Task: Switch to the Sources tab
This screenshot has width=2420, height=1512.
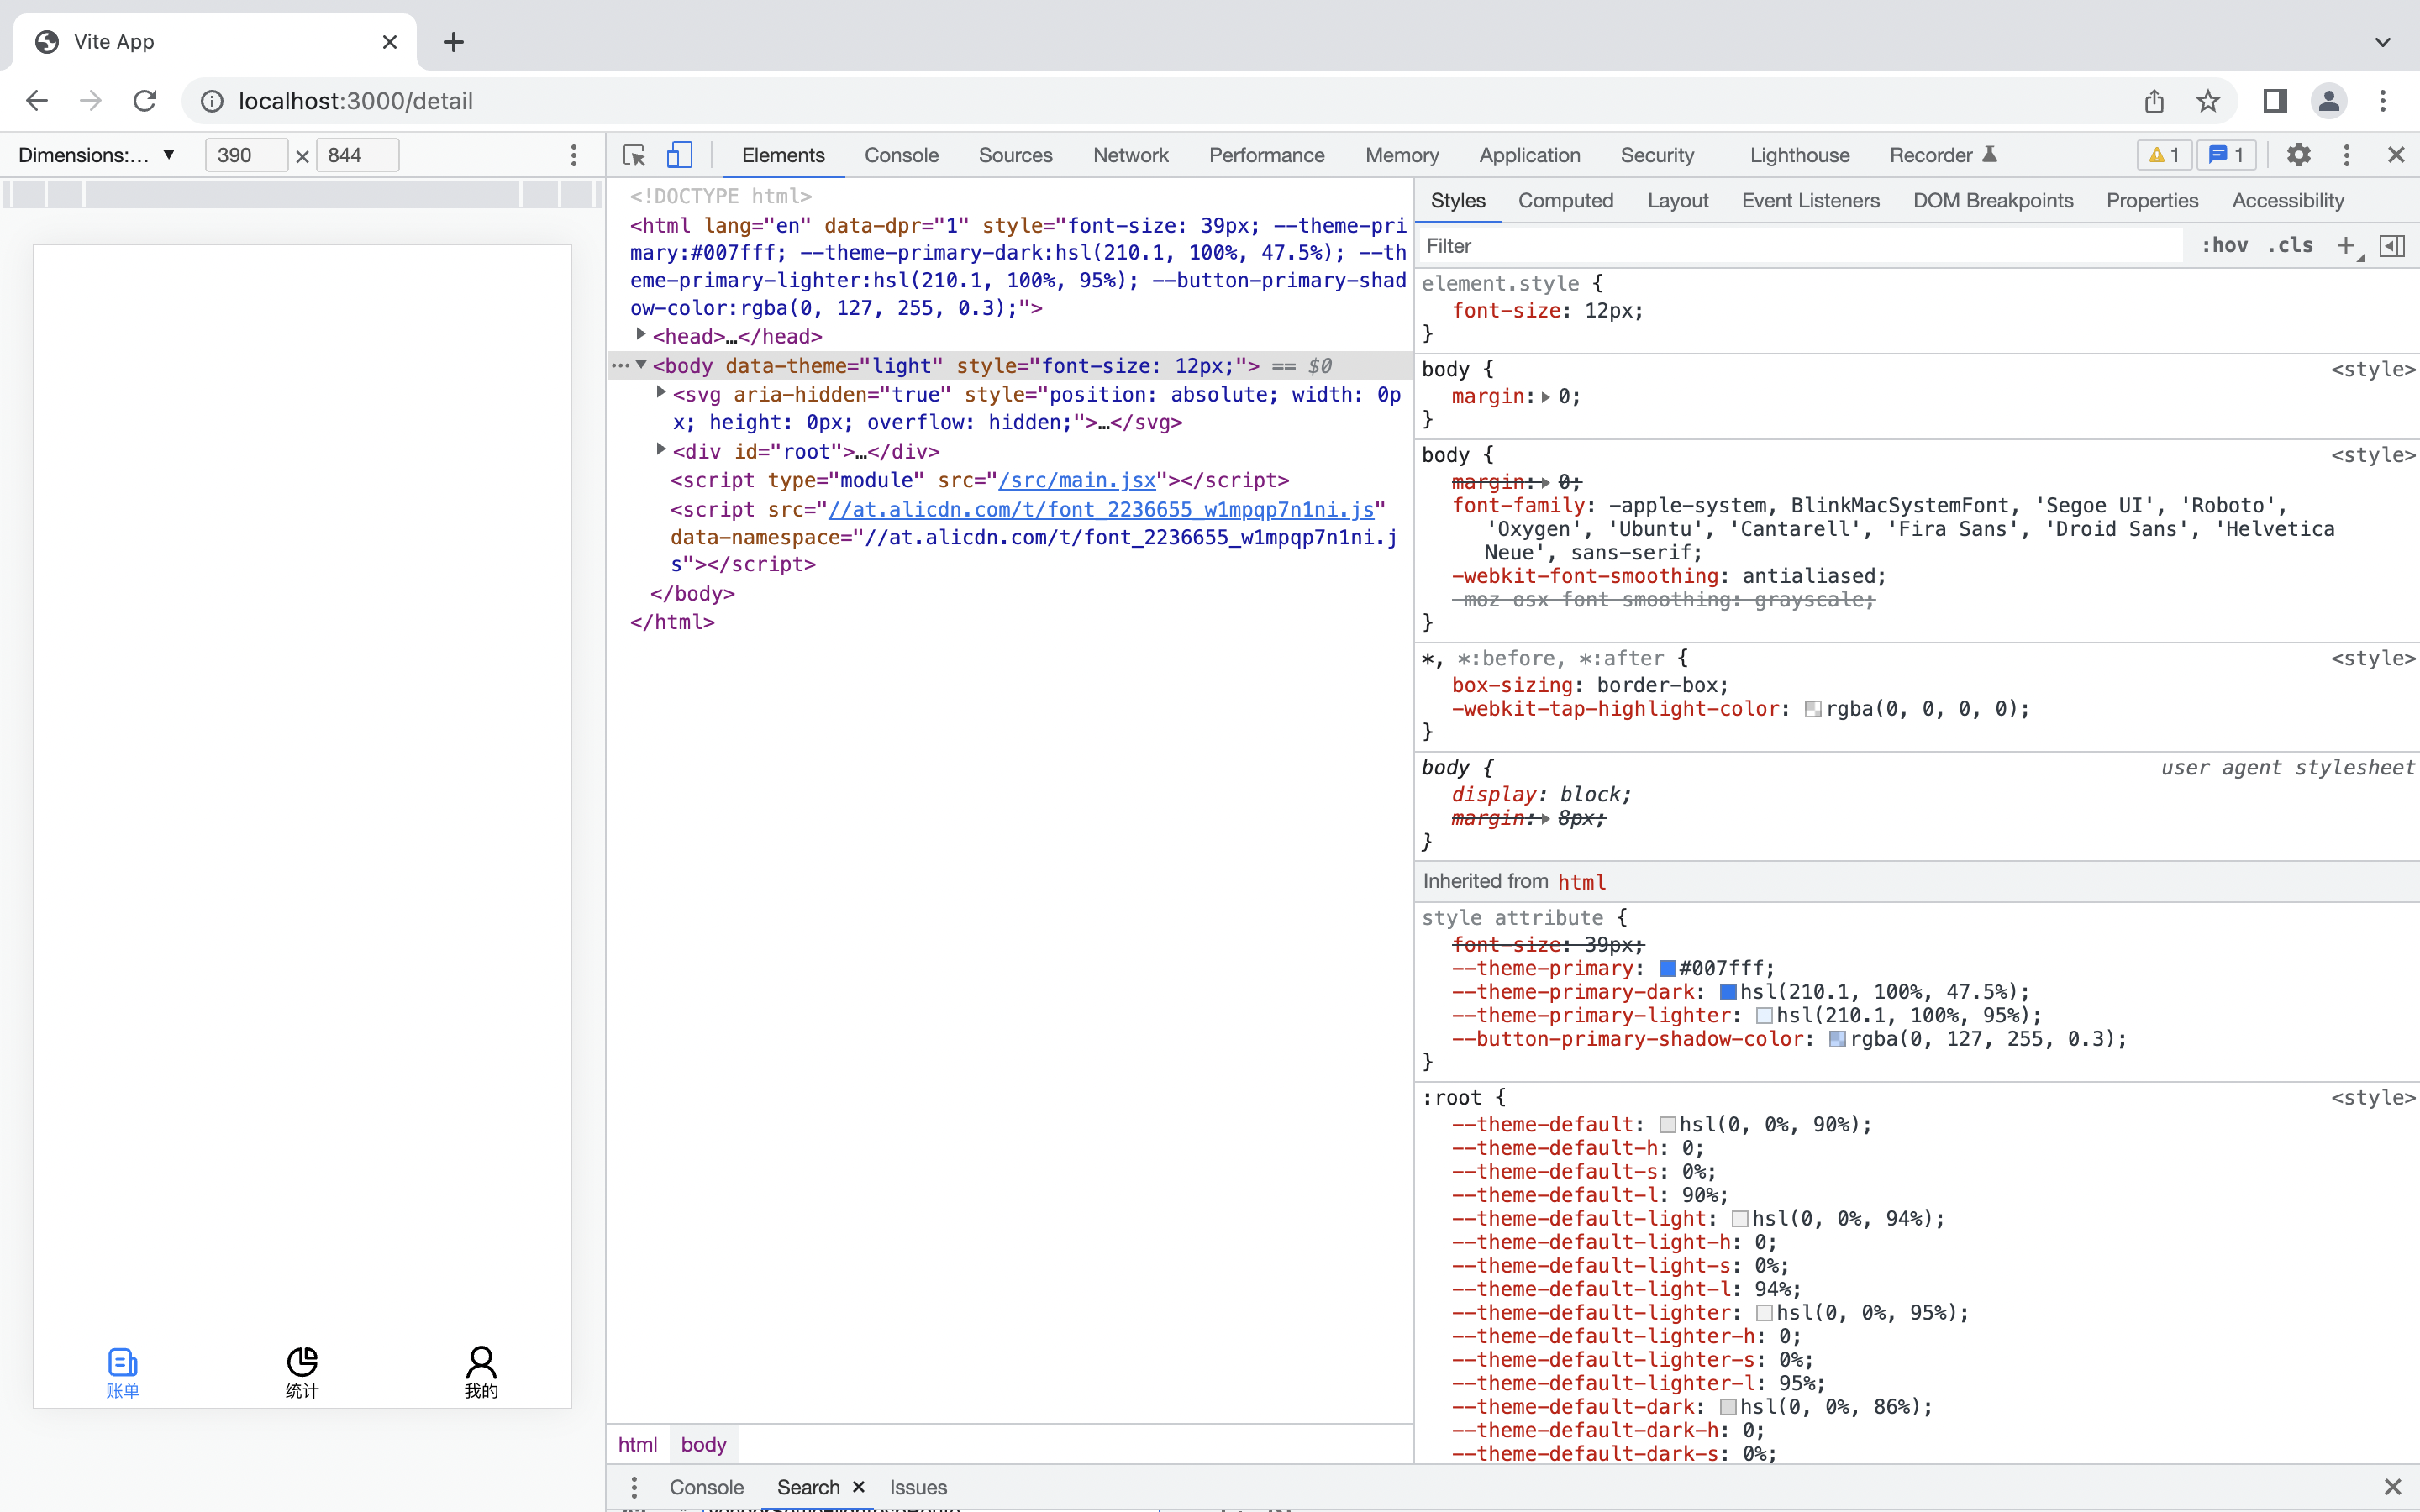Action: [1015, 155]
